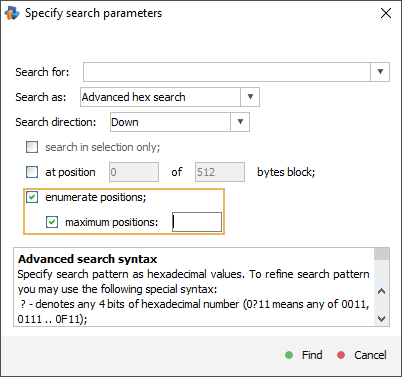The height and width of the screenshot is (377, 402).
Task: Click the 'Search direction:' label
Action: (56, 122)
